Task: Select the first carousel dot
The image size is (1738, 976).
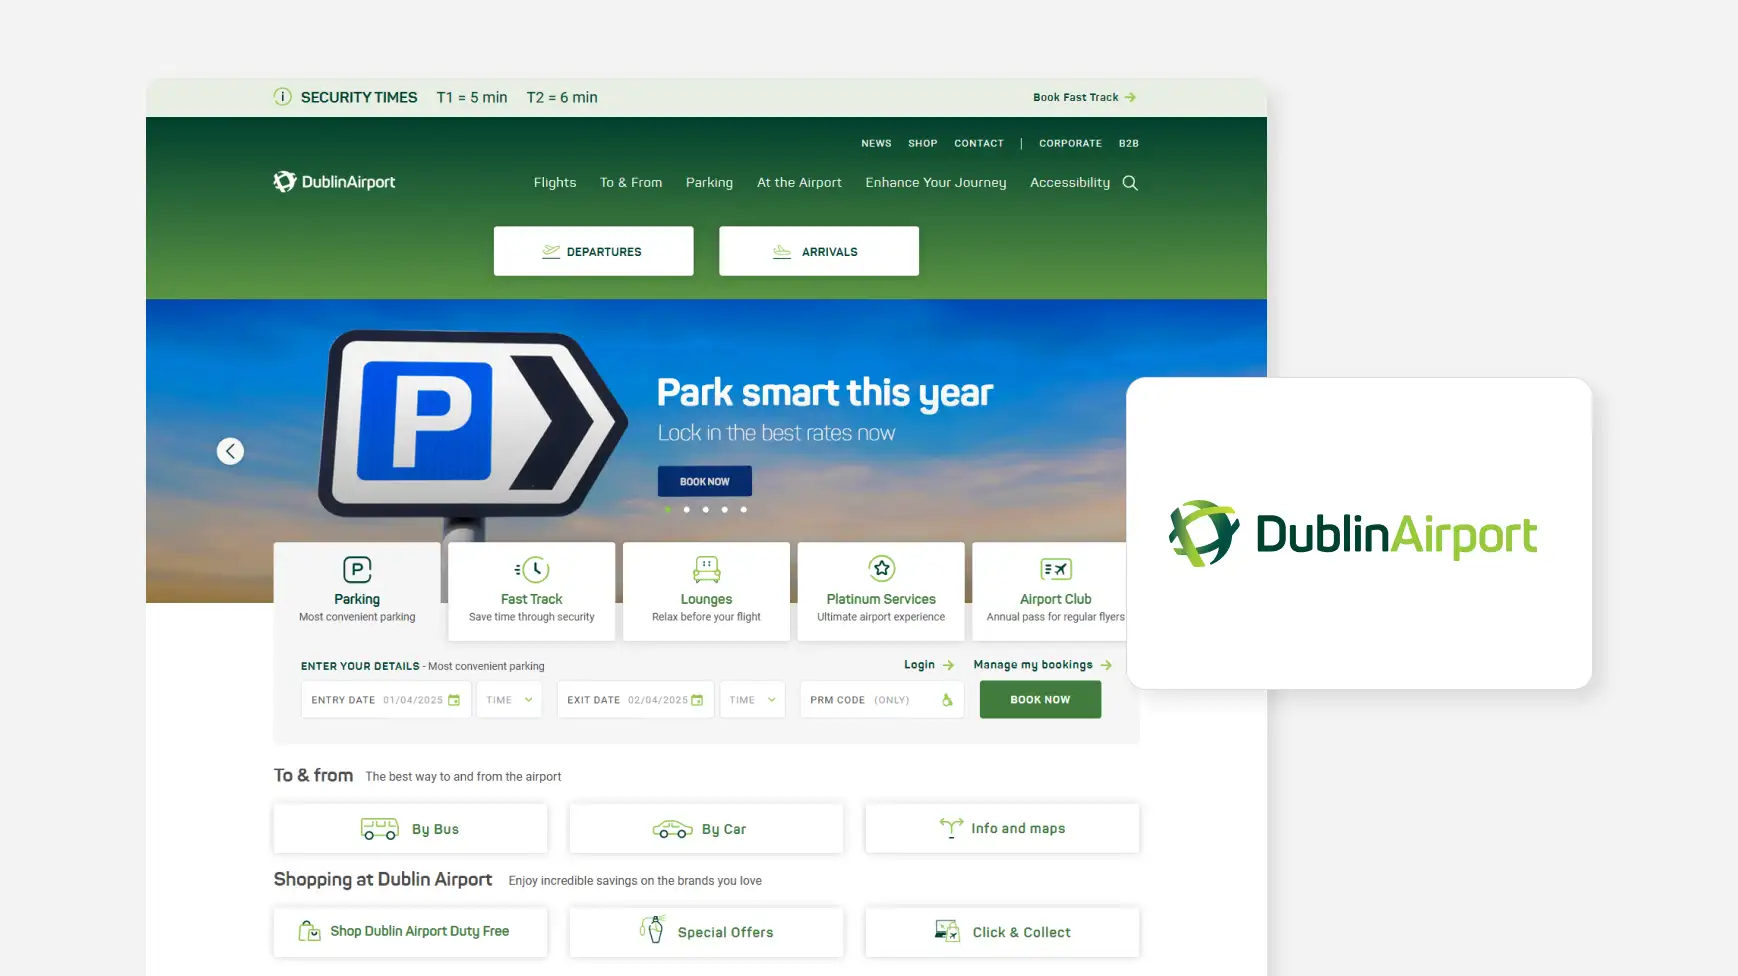Action: click(x=667, y=510)
